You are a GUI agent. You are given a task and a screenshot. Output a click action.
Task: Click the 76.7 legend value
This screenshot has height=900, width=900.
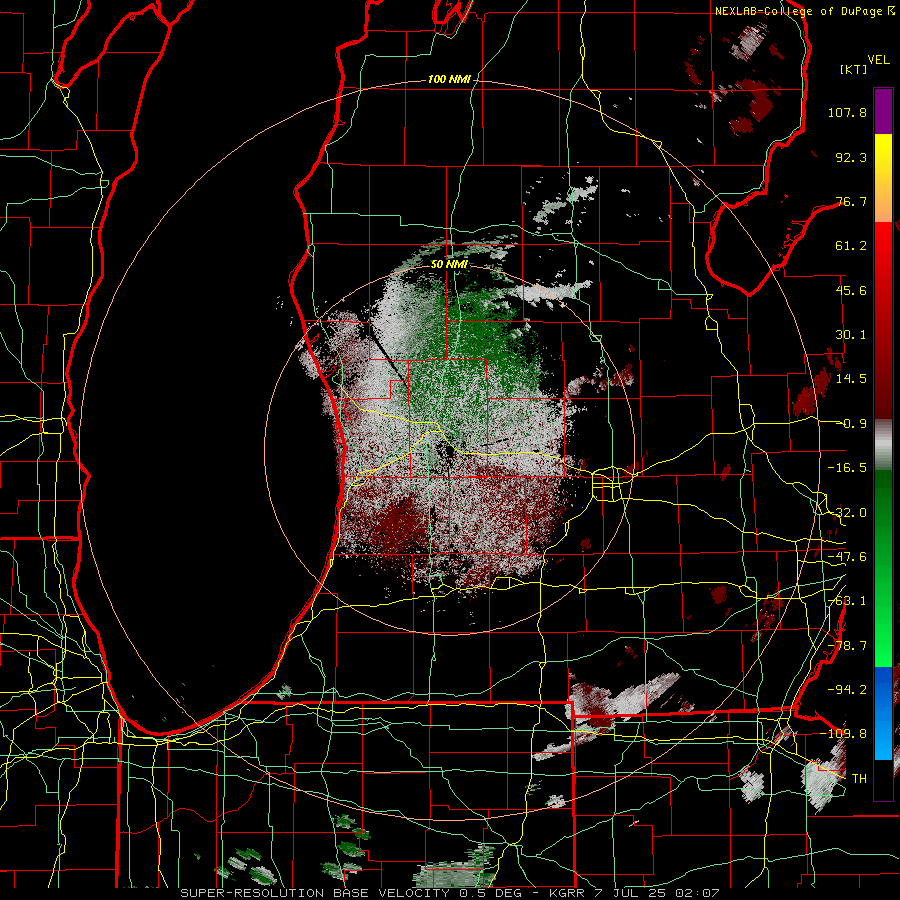tap(851, 201)
